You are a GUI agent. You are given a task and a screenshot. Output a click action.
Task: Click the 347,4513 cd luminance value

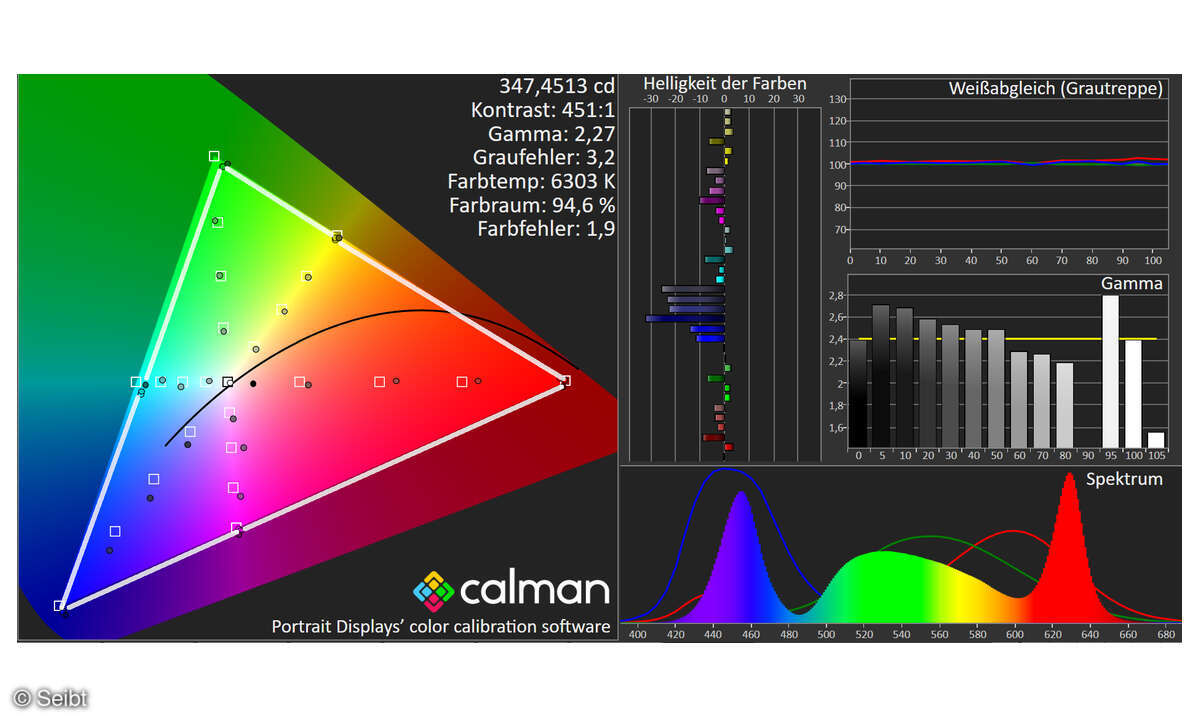click(x=556, y=86)
